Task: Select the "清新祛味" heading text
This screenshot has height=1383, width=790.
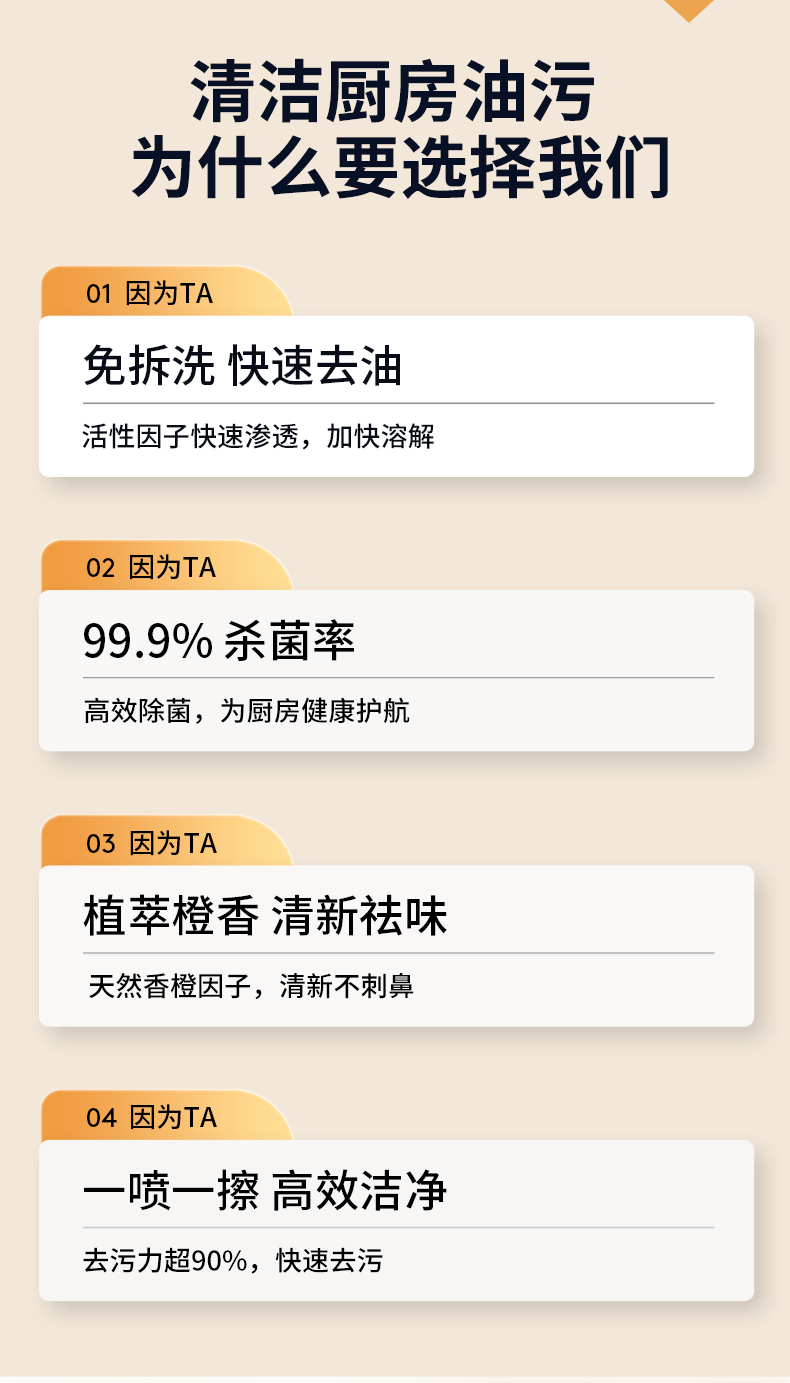Action: pos(359,917)
